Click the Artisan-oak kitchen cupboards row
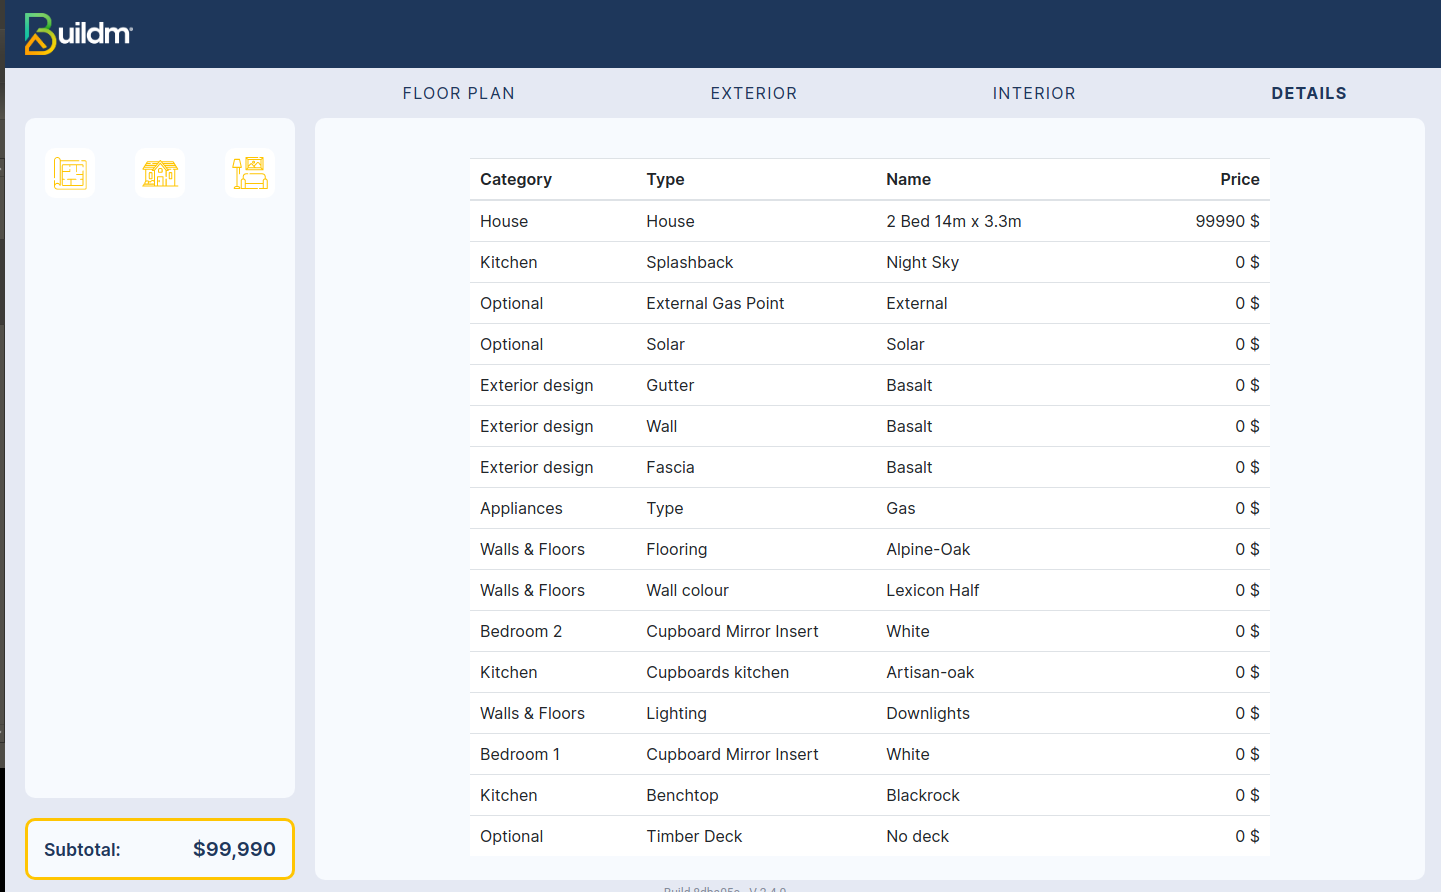Screen dimensions: 1441x892 (869, 672)
